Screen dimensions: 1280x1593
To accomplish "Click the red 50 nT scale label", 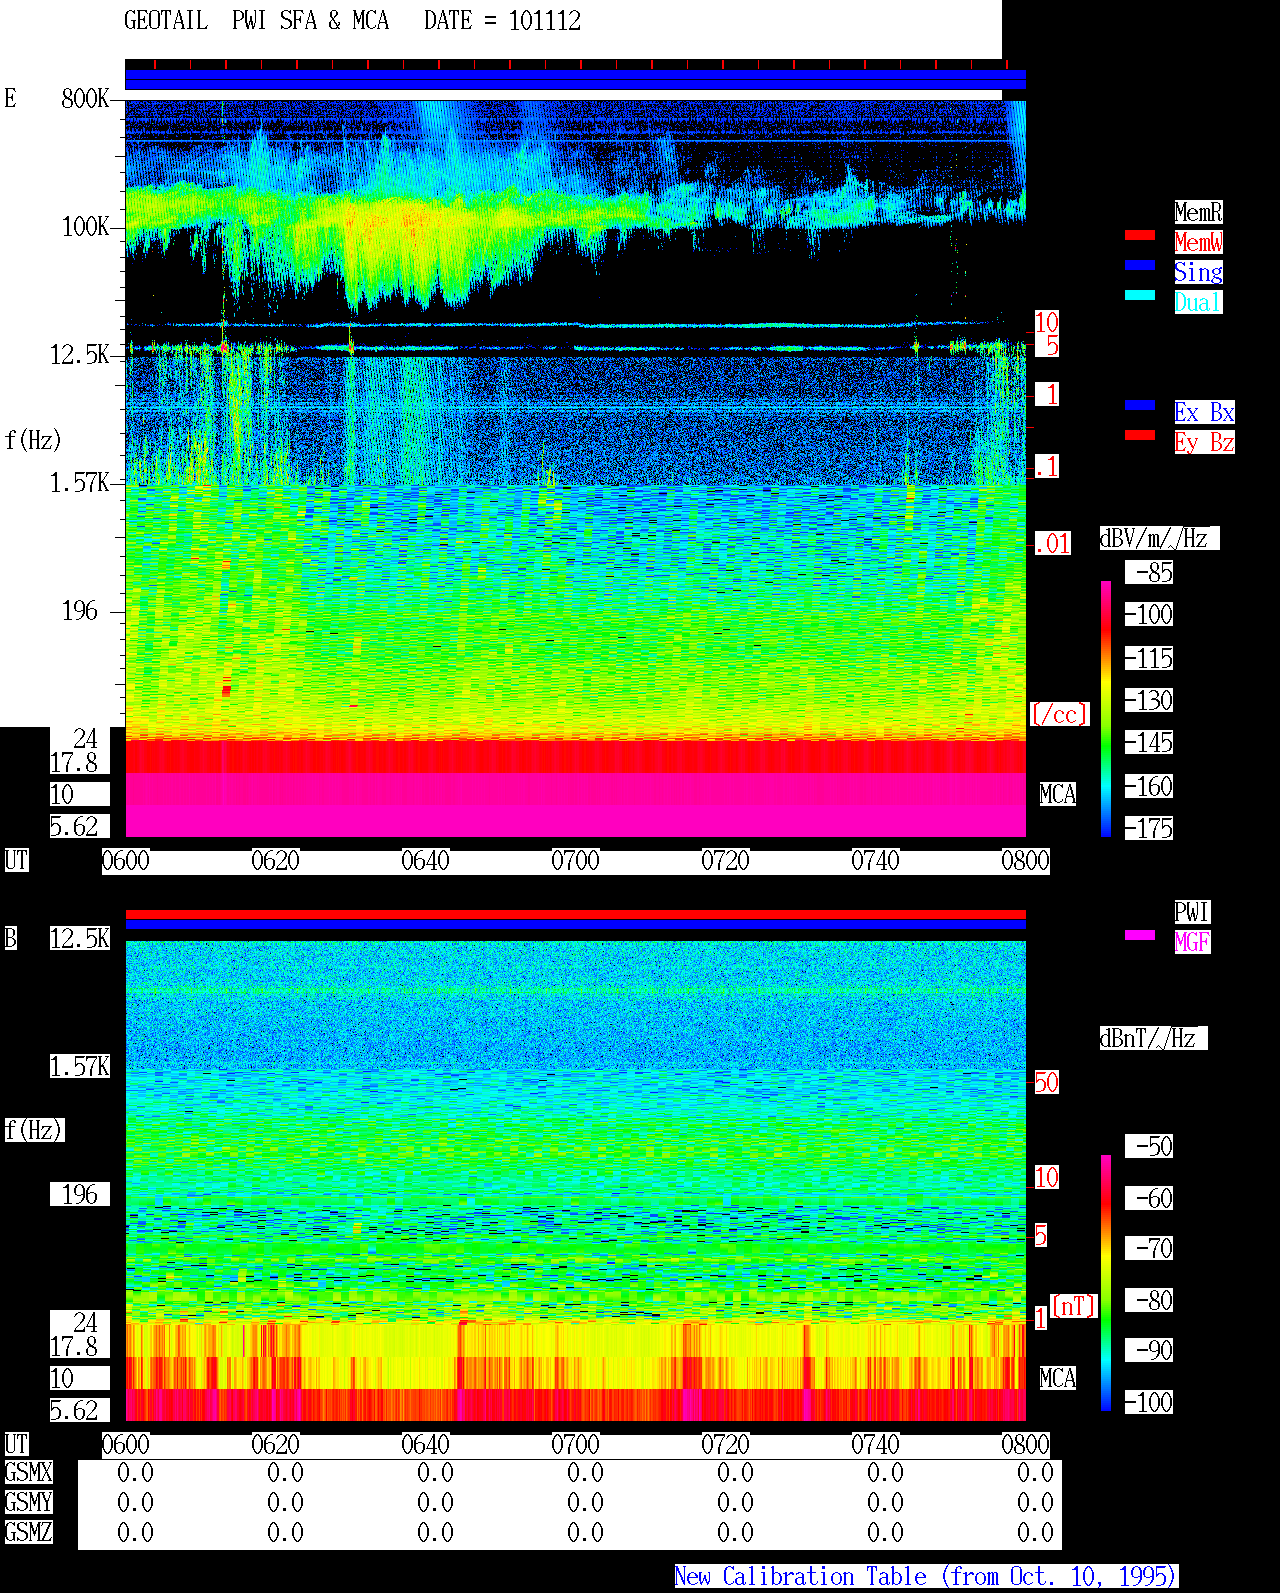I will 1046,1082.
